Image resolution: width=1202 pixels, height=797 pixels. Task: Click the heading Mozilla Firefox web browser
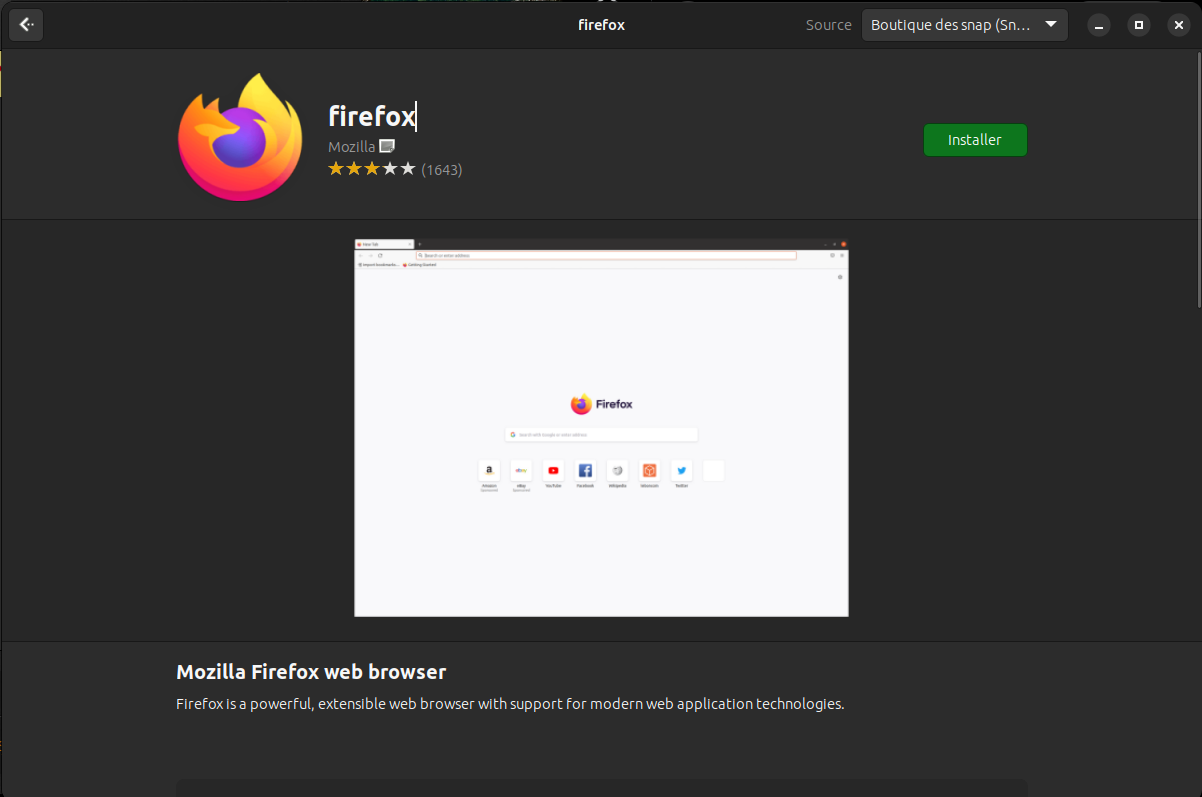click(311, 671)
